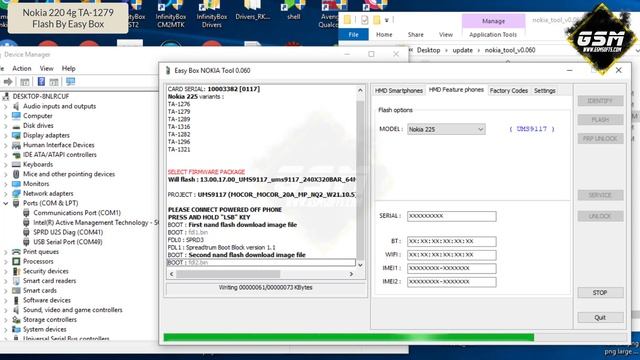Click the forward arrow in Device Manager toolbar
This screenshot has height=360, width=640.
click(x=8, y=82)
